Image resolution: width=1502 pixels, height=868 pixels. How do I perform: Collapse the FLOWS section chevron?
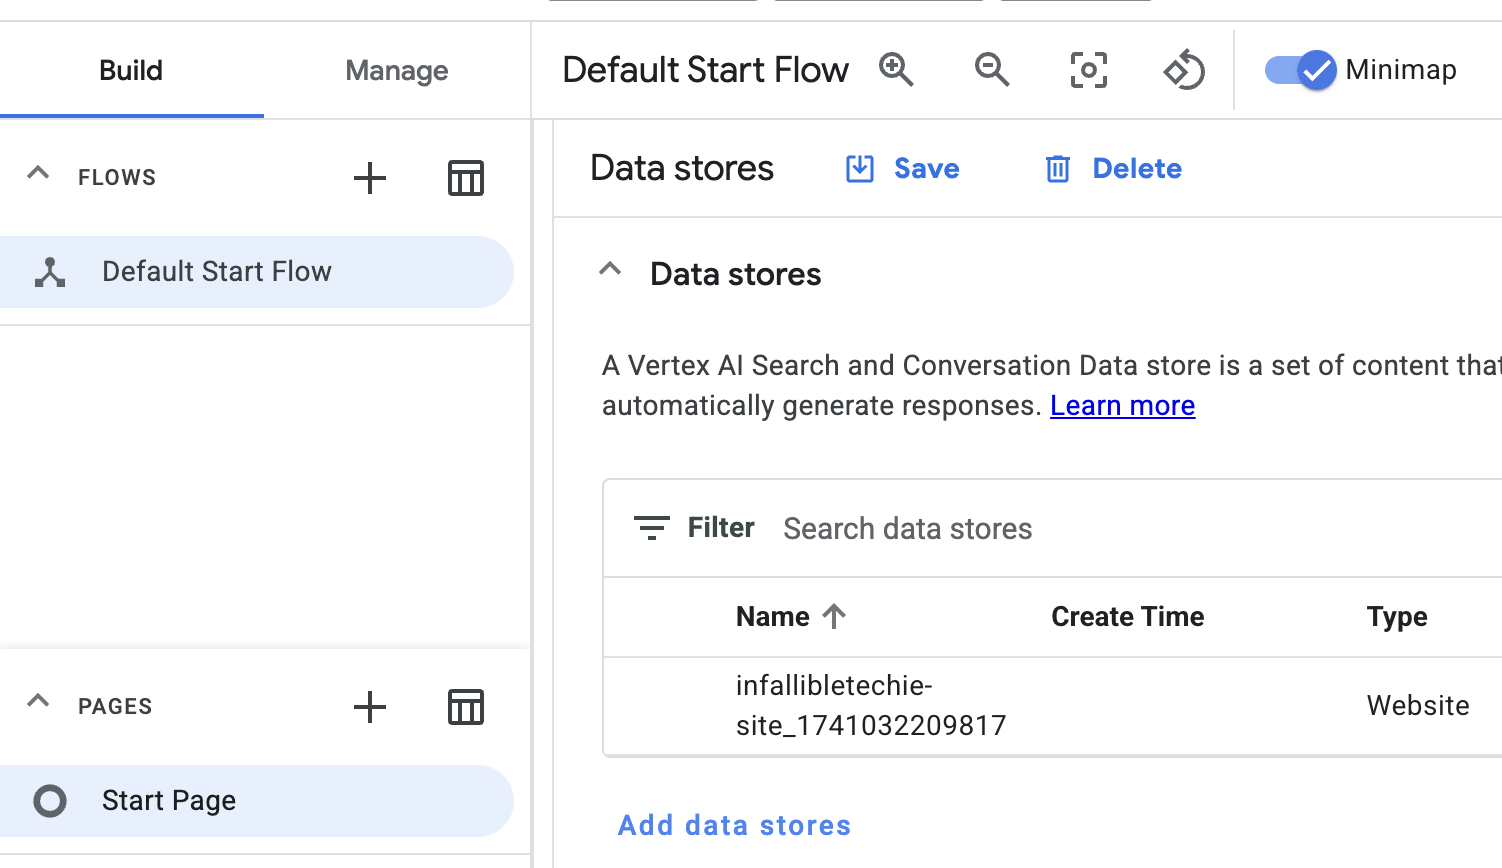click(38, 173)
